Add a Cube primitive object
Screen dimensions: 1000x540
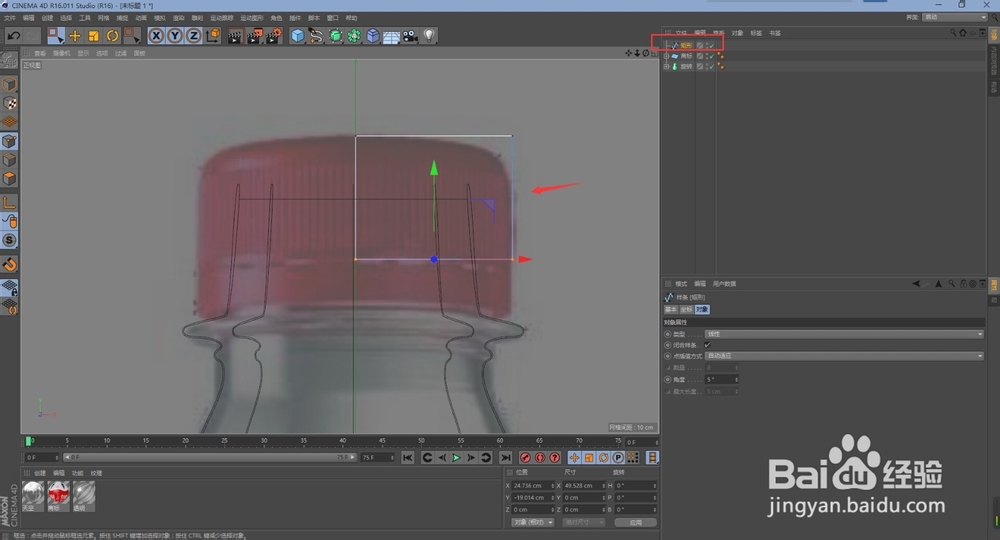(297, 36)
